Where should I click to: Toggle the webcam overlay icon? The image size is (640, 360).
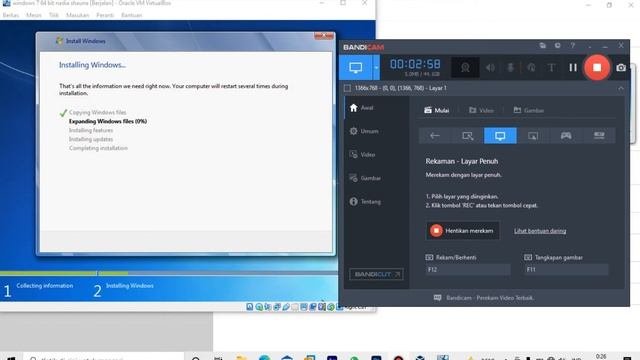[465, 68]
